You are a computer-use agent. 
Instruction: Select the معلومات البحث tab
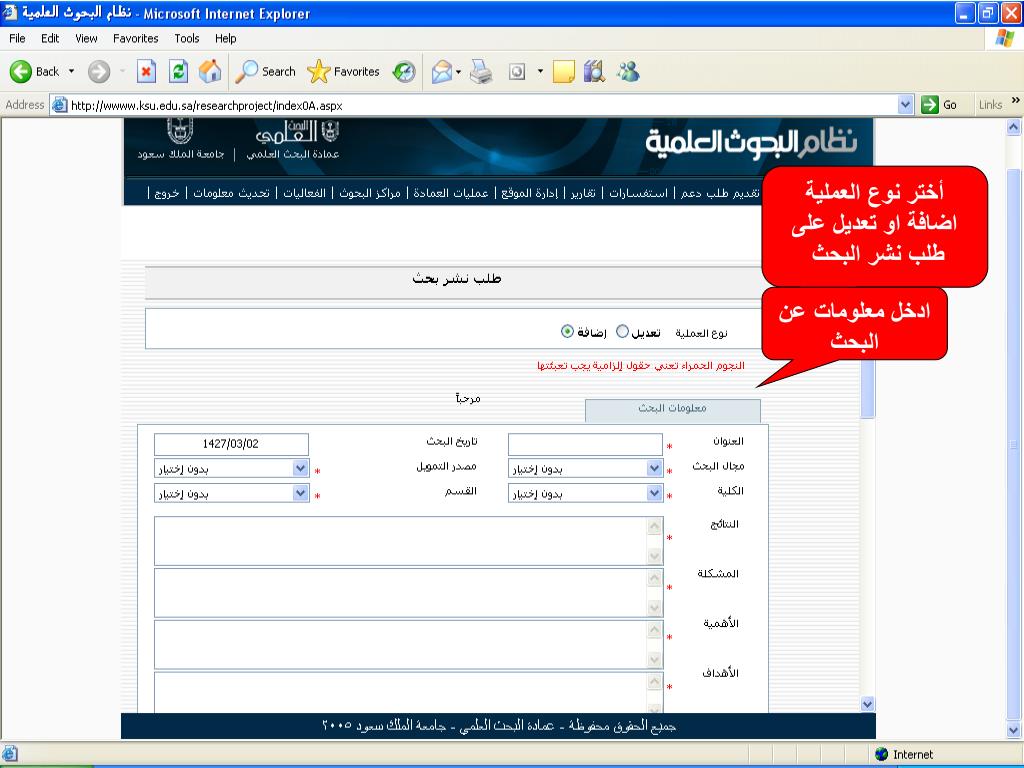(x=673, y=410)
